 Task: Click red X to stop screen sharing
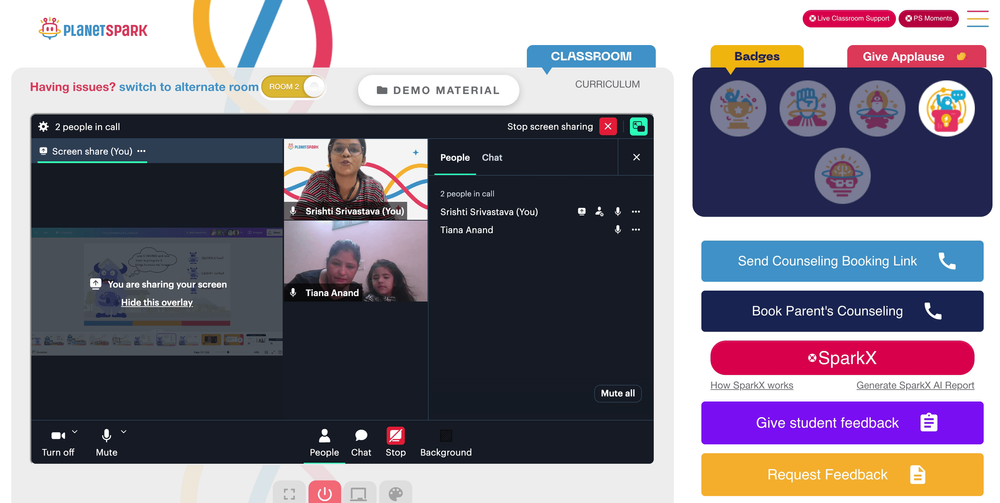[x=608, y=126]
